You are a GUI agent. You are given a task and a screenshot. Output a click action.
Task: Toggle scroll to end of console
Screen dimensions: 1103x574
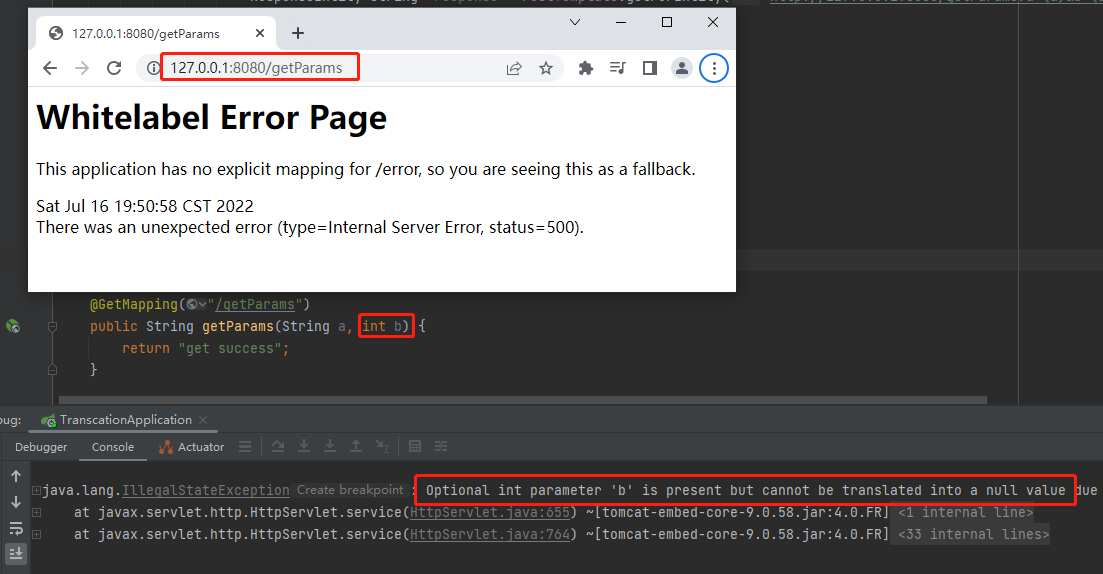click(x=16, y=553)
